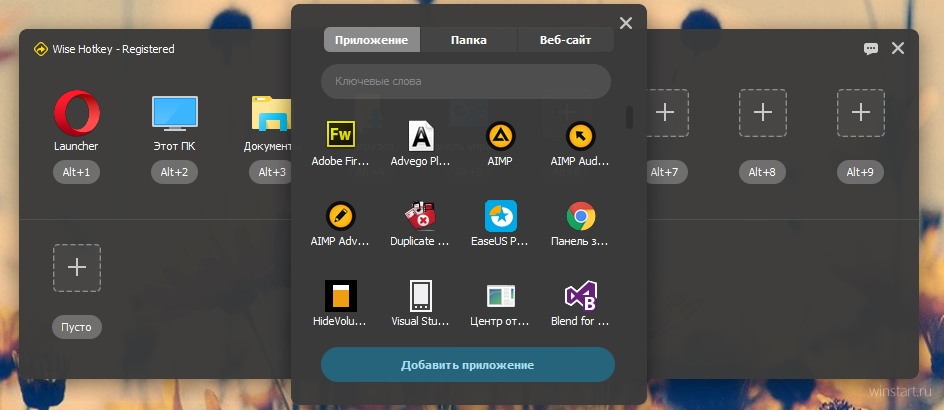Click the Opera Launcher icon
The height and width of the screenshot is (410, 944).
pos(76,113)
